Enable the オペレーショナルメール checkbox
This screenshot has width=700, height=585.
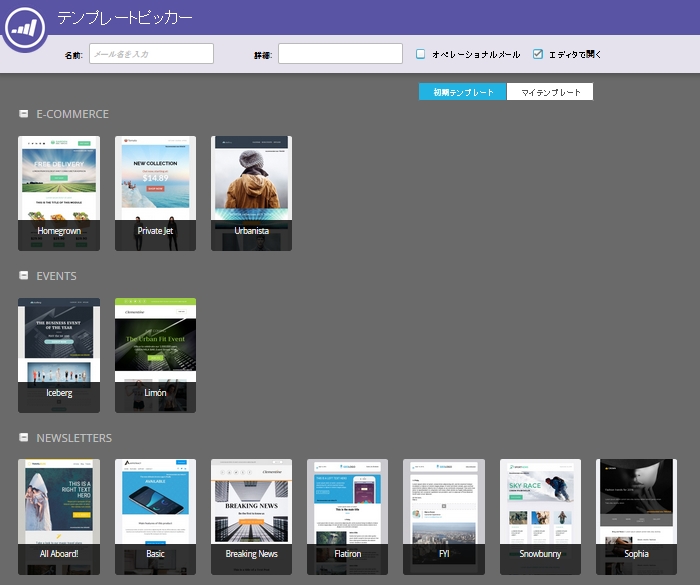point(420,54)
